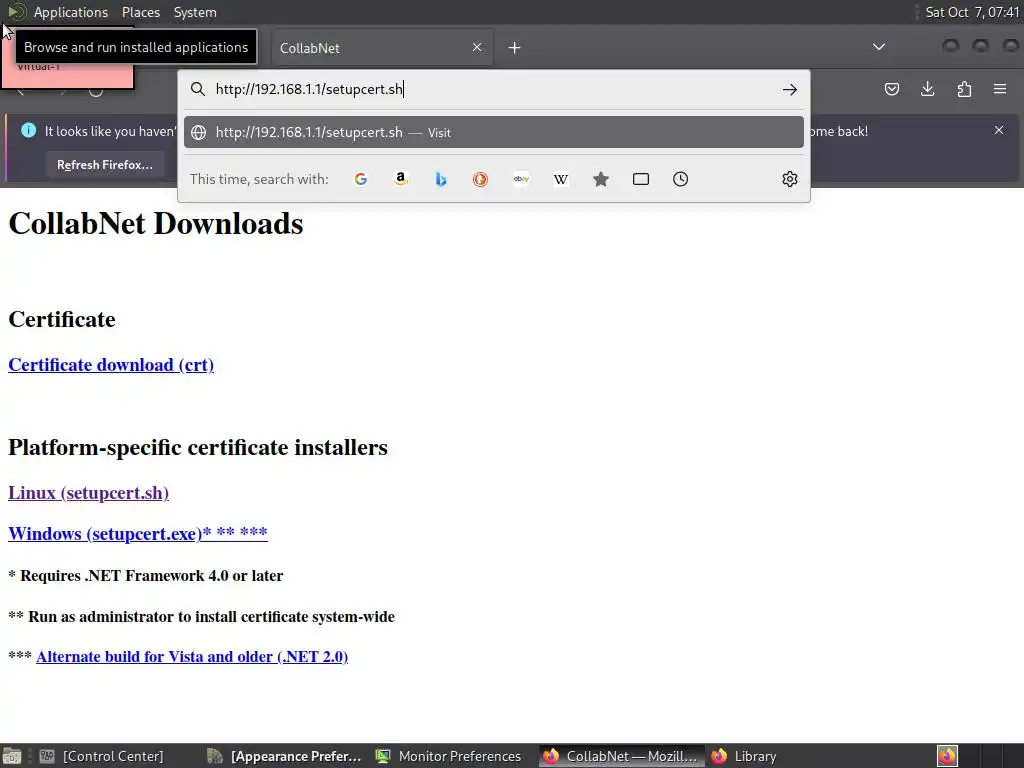The width and height of the screenshot is (1024, 768).
Task: Click reload button in navigation bar
Action: pyautogui.click(x=96, y=90)
